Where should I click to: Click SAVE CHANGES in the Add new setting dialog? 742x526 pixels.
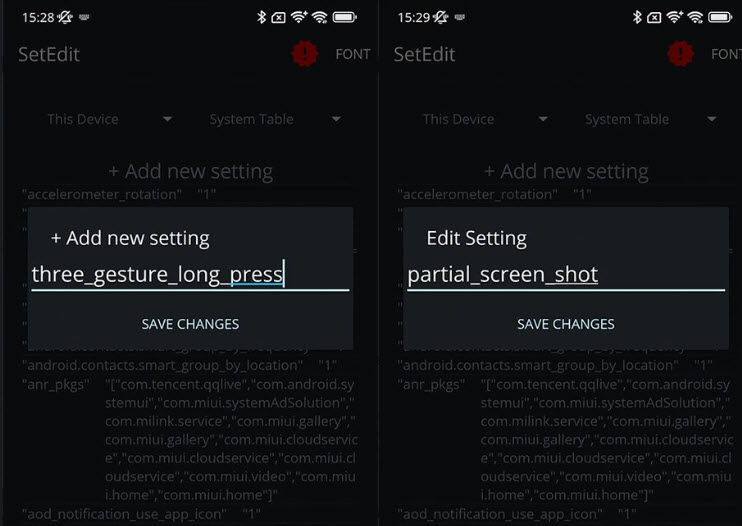coord(190,324)
